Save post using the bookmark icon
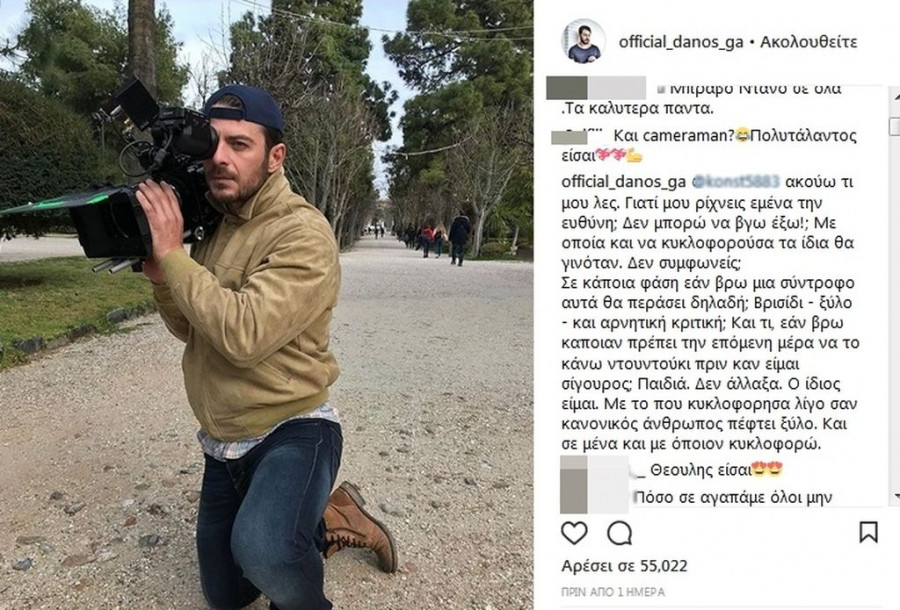Screen dimensions: 900x610 pyautogui.click(x=868, y=532)
